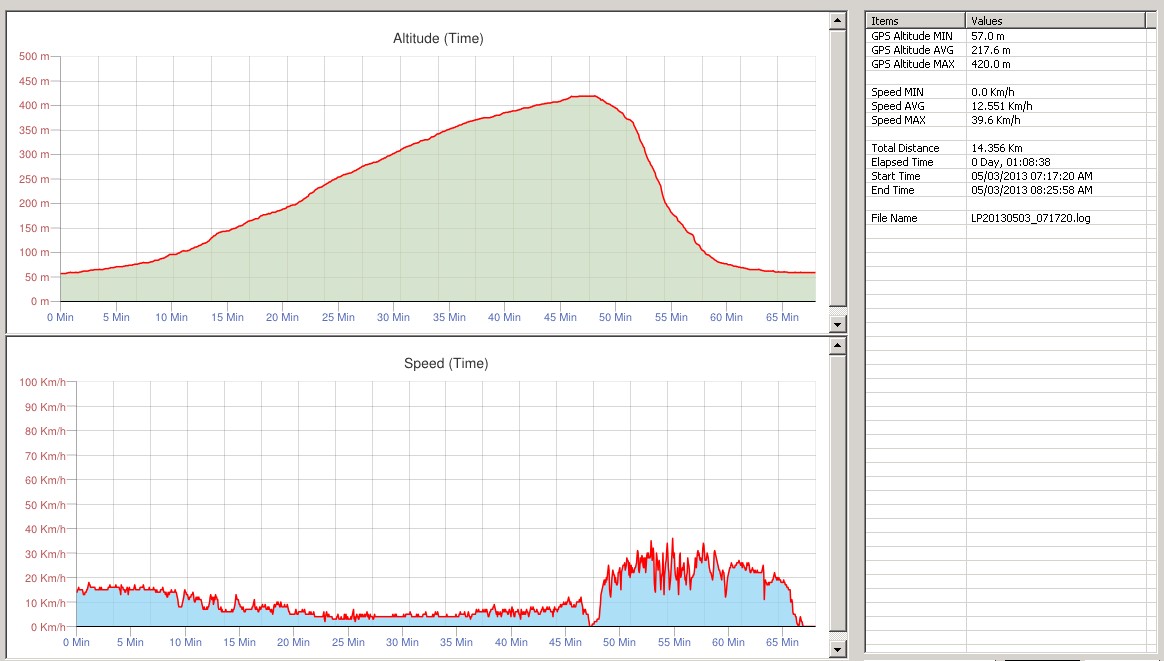Click the LP20130503_071720.log file name value
Viewport: 1164px width, 661px height.
coord(1031,218)
